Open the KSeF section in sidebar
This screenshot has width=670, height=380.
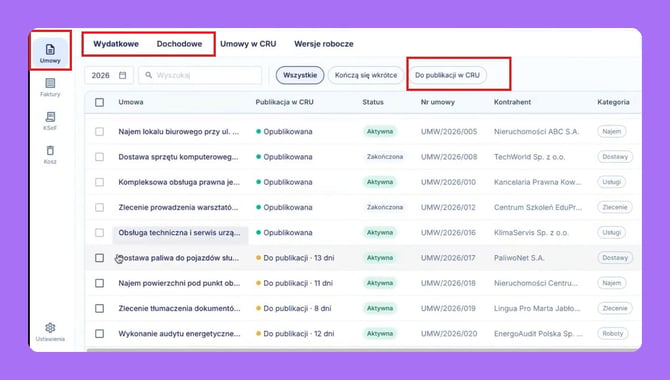[50, 121]
